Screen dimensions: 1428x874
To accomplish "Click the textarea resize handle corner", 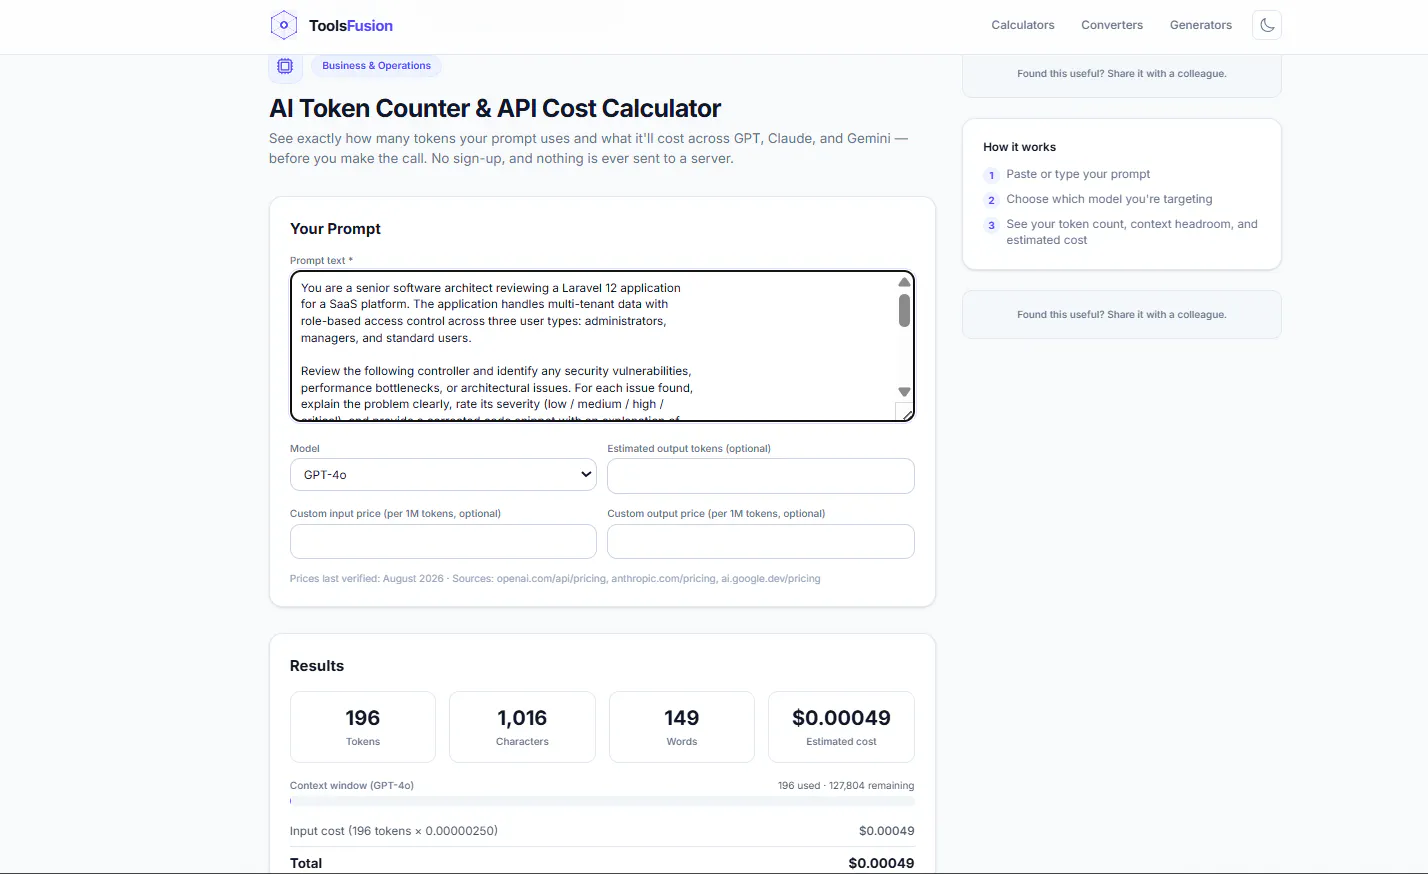I will tap(906, 413).
